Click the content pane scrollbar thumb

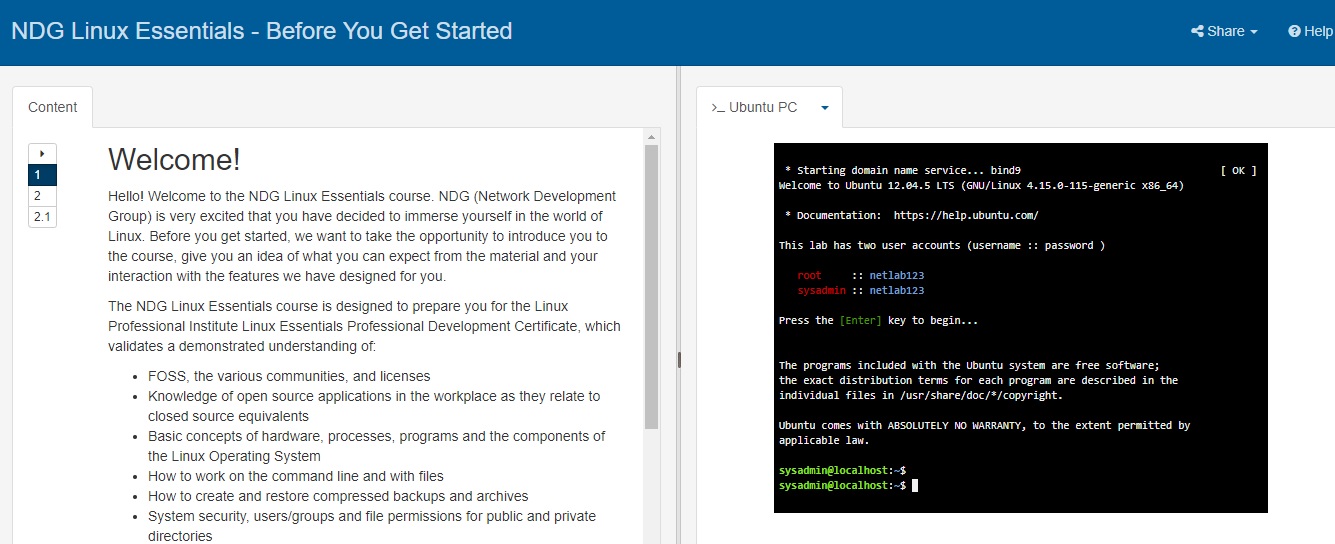point(652,287)
